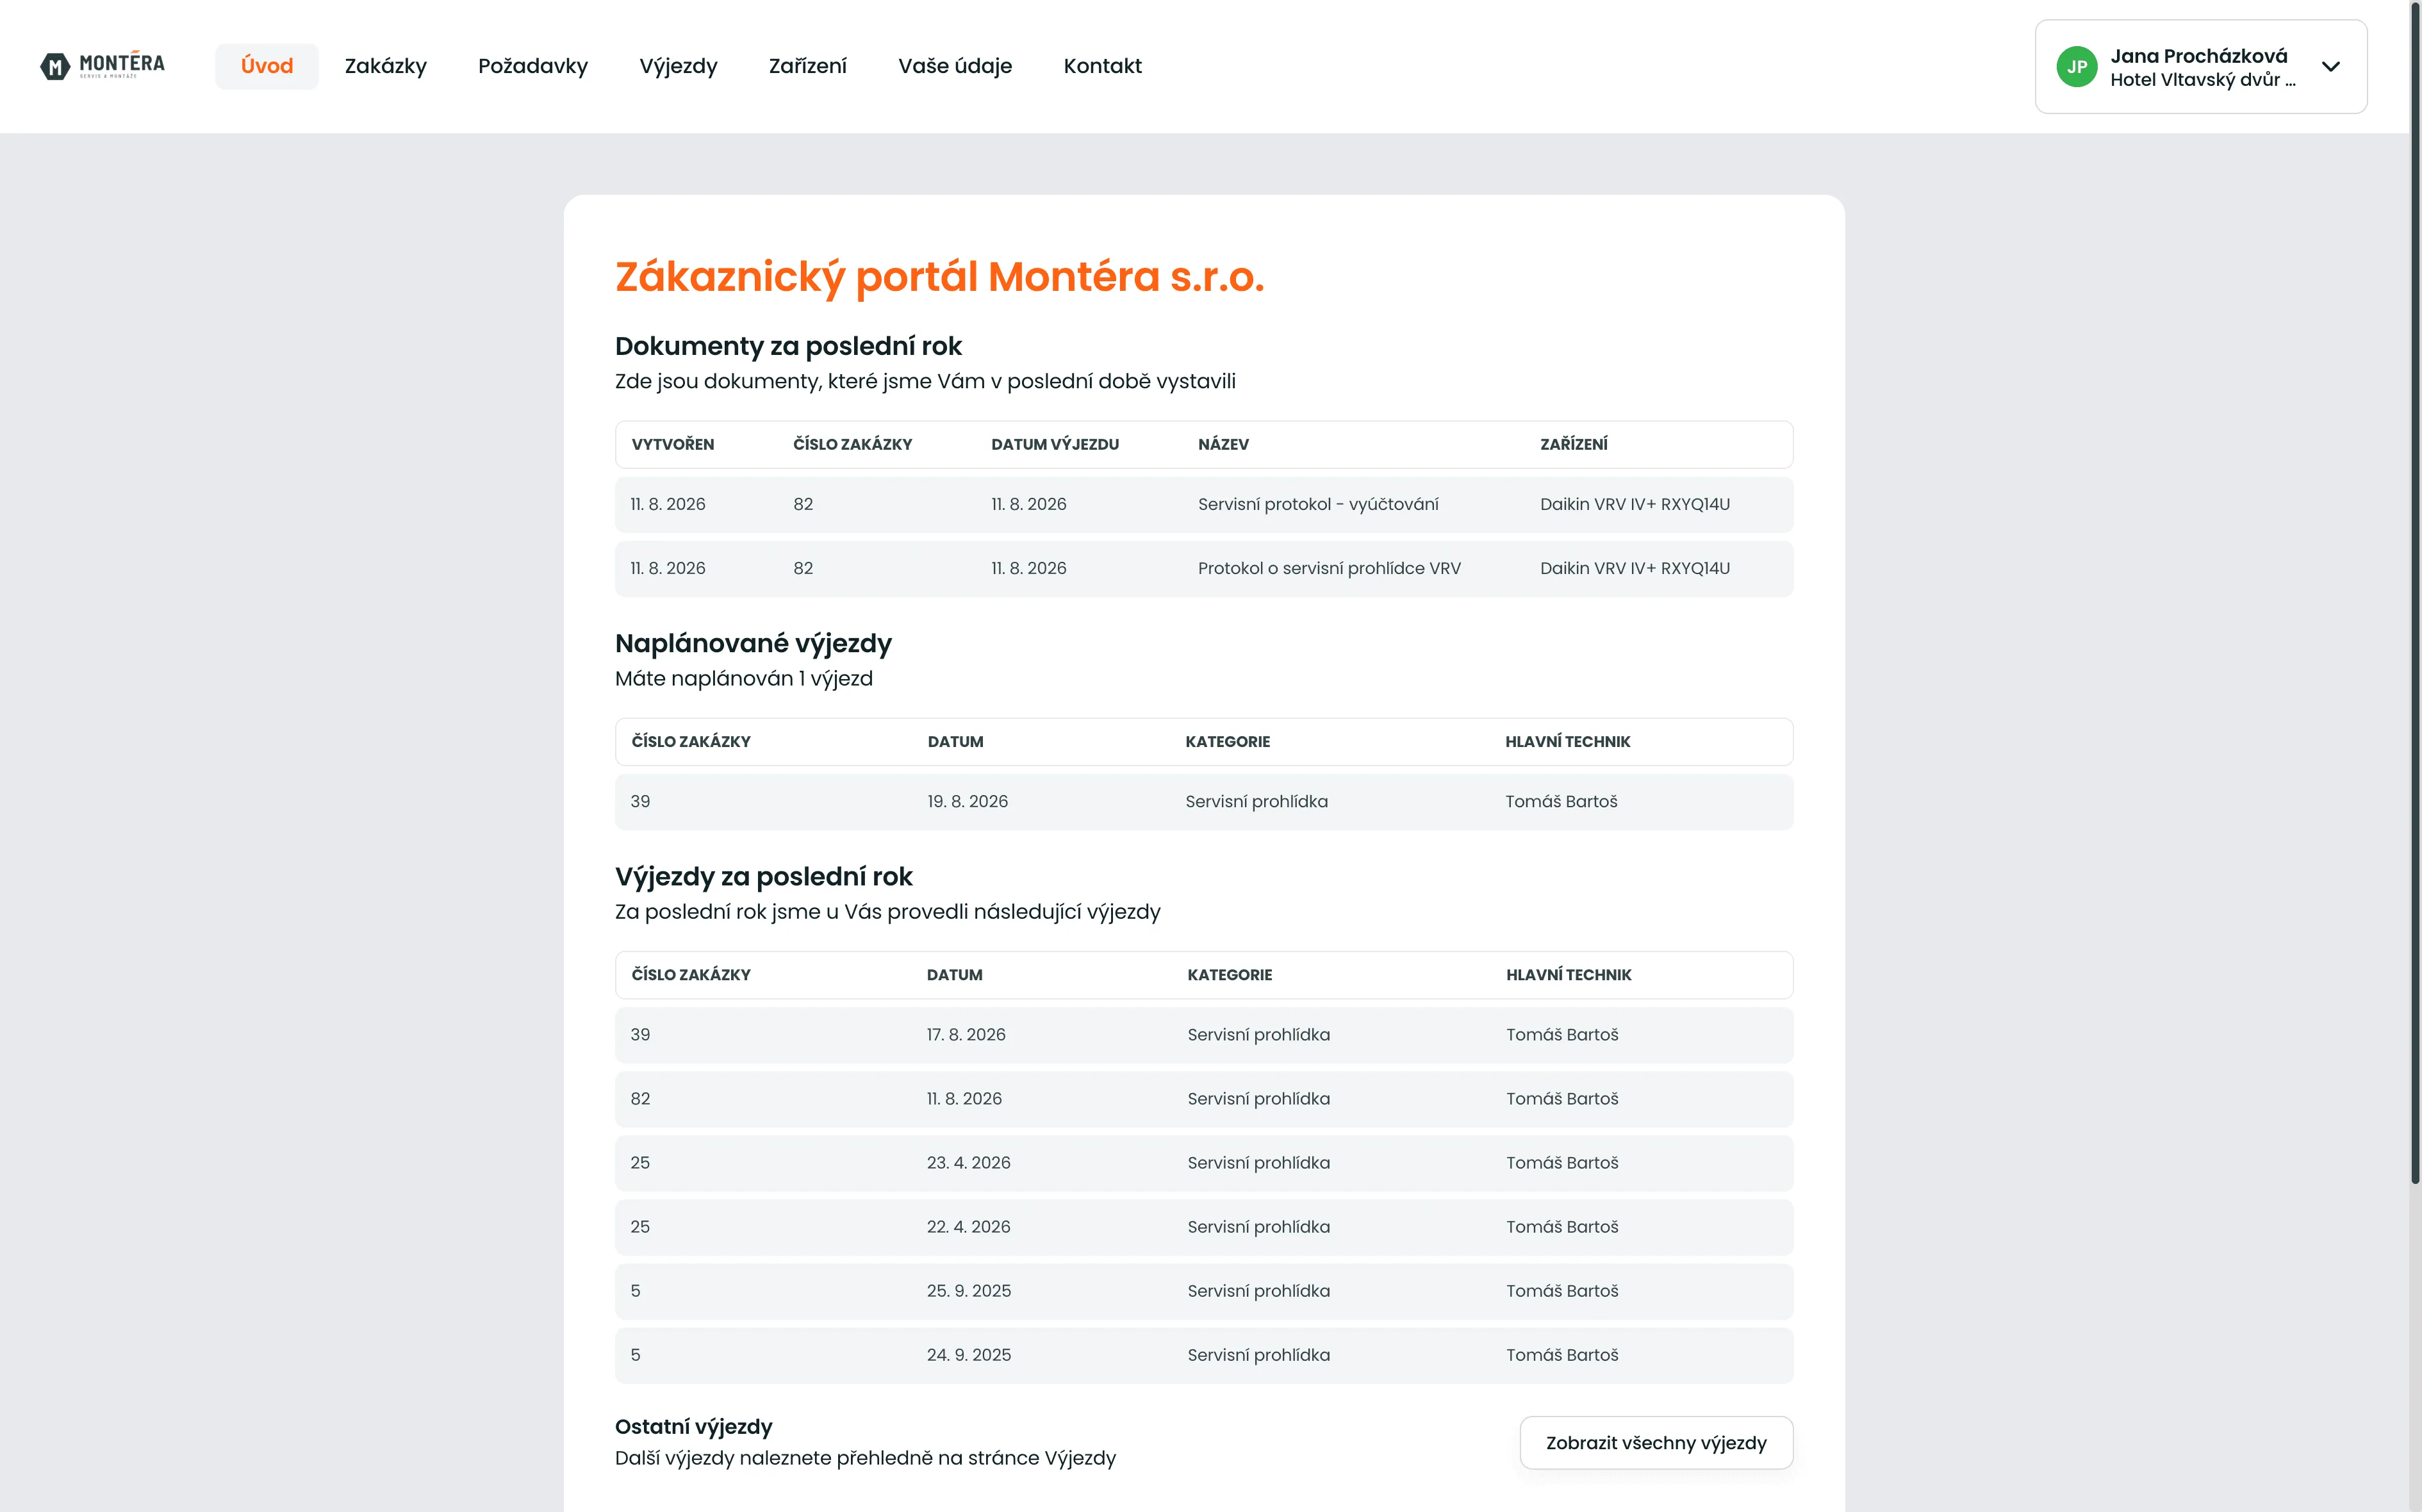
Task: Open the Požadavky page
Action: pos(533,66)
